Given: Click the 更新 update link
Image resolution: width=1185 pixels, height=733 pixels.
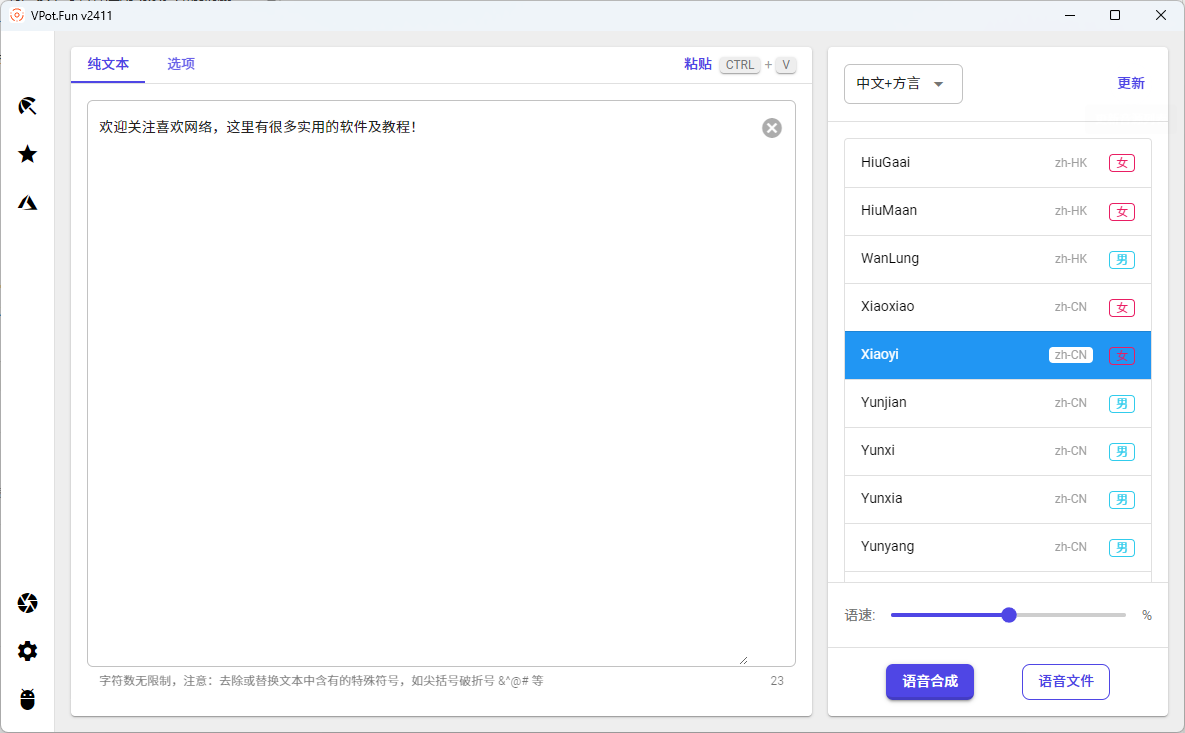Looking at the screenshot, I should (1131, 83).
